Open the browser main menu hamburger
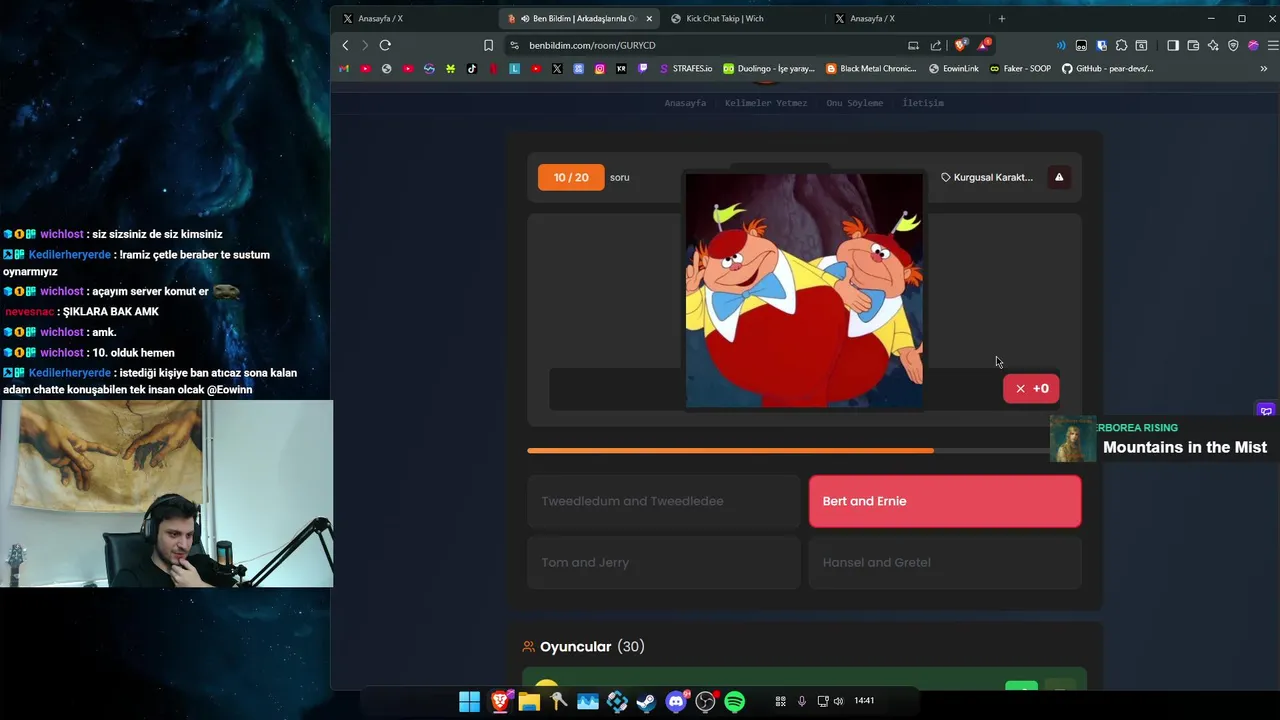This screenshot has width=1280, height=720. click(x=1273, y=45)
